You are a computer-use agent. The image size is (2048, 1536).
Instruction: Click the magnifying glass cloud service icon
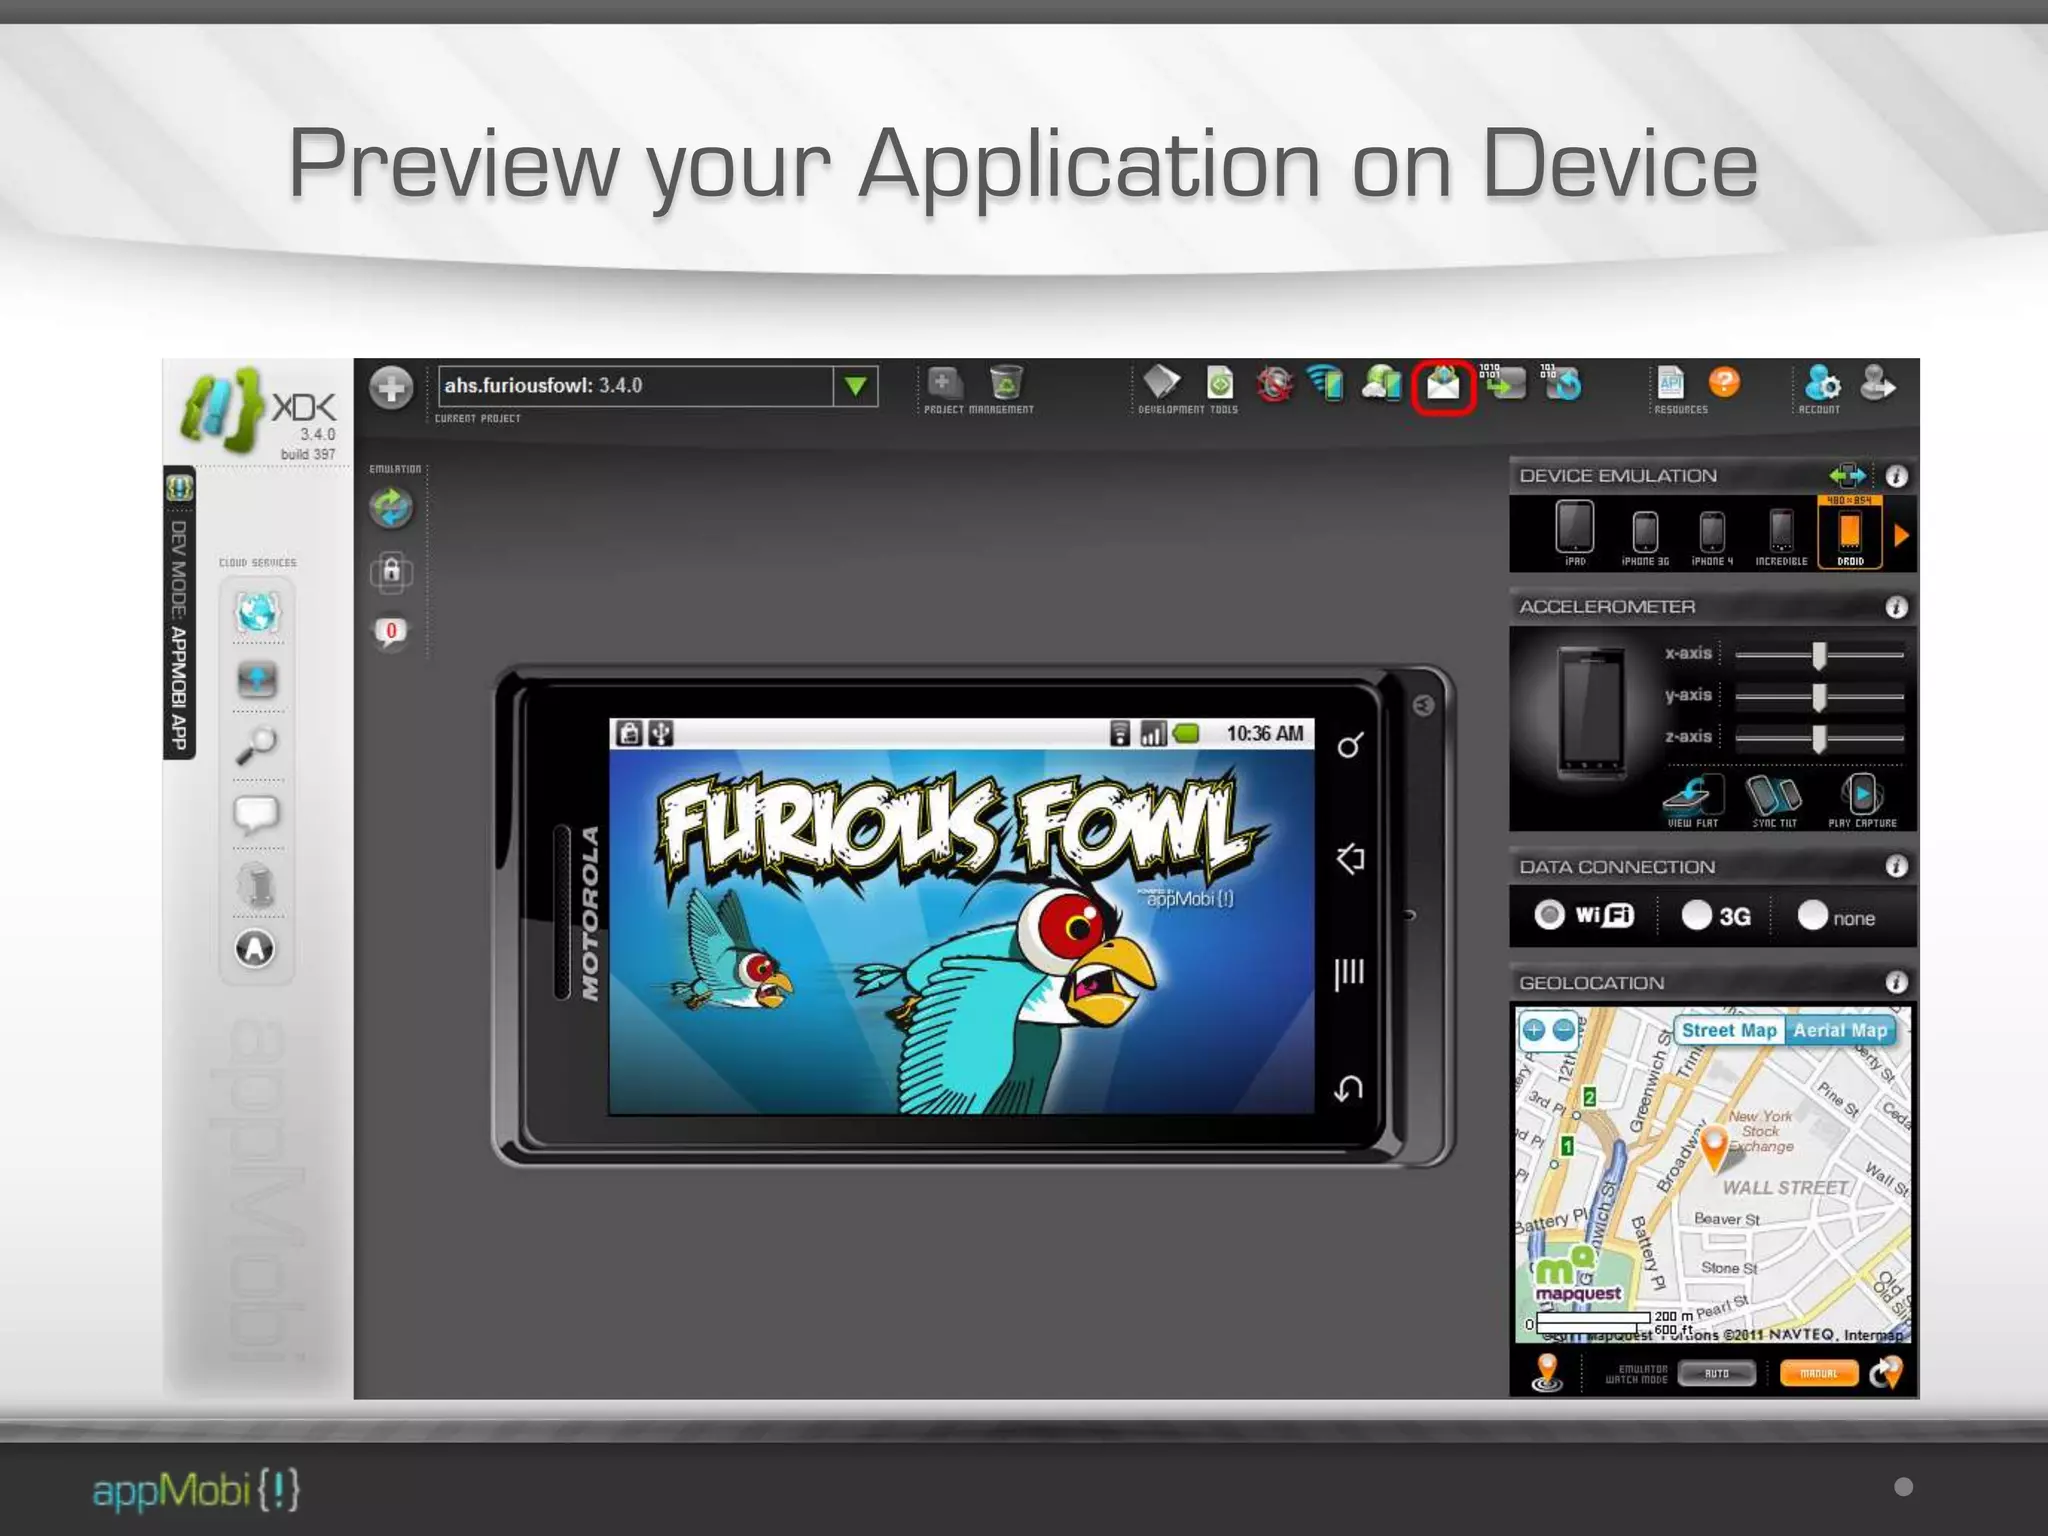coord(257,746)
